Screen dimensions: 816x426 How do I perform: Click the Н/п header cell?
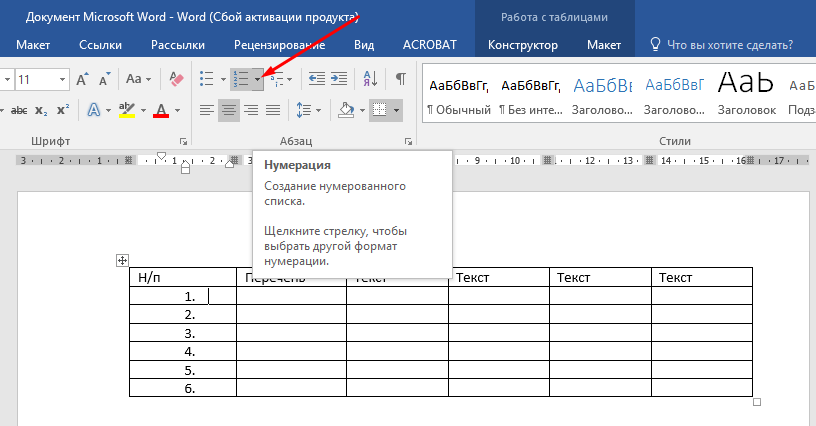(x=183, y=277)
